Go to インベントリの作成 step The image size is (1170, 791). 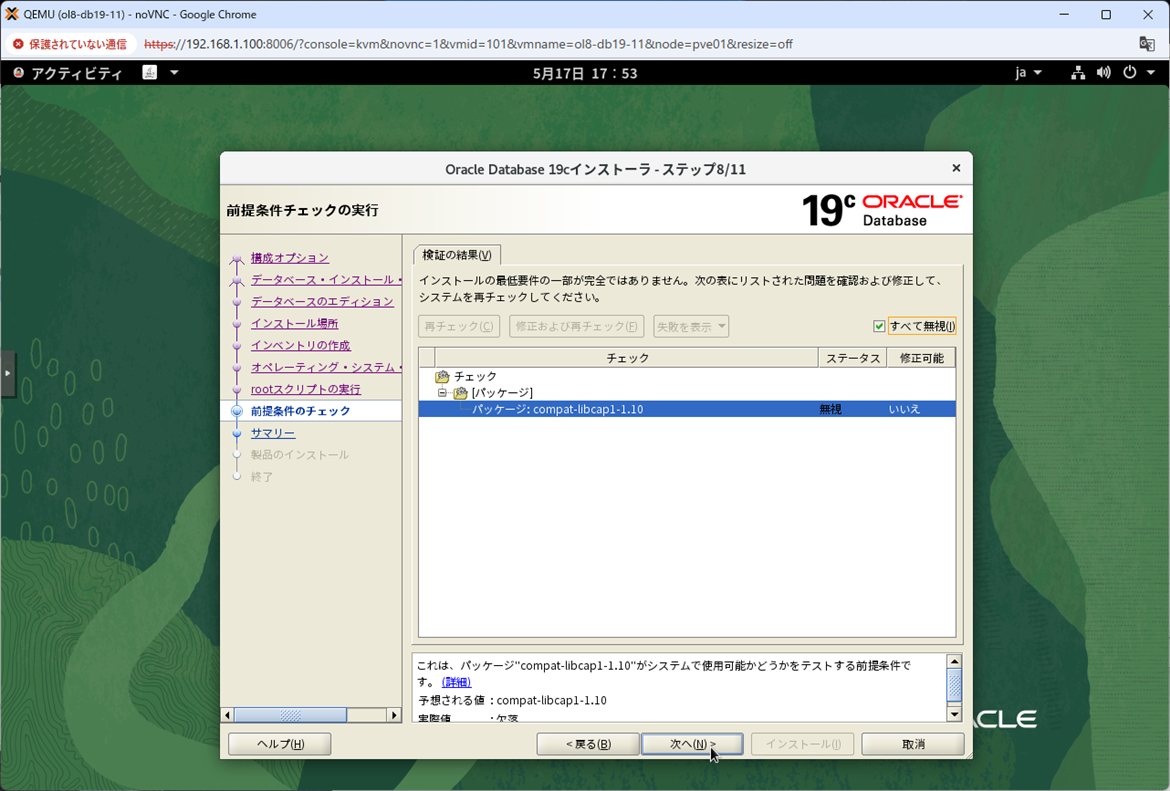point(301,345)
